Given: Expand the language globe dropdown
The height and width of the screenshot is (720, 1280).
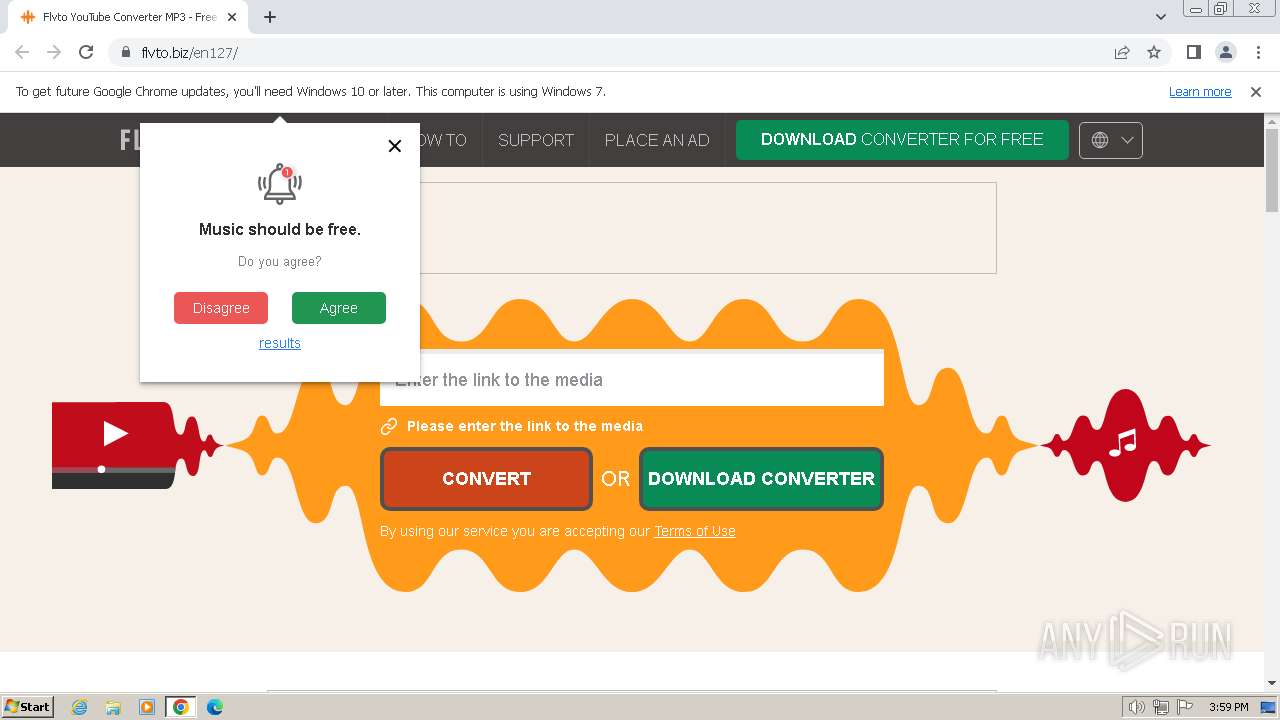Looking at the screenshot, I should pyautogui.click(x=1110, y=140).
